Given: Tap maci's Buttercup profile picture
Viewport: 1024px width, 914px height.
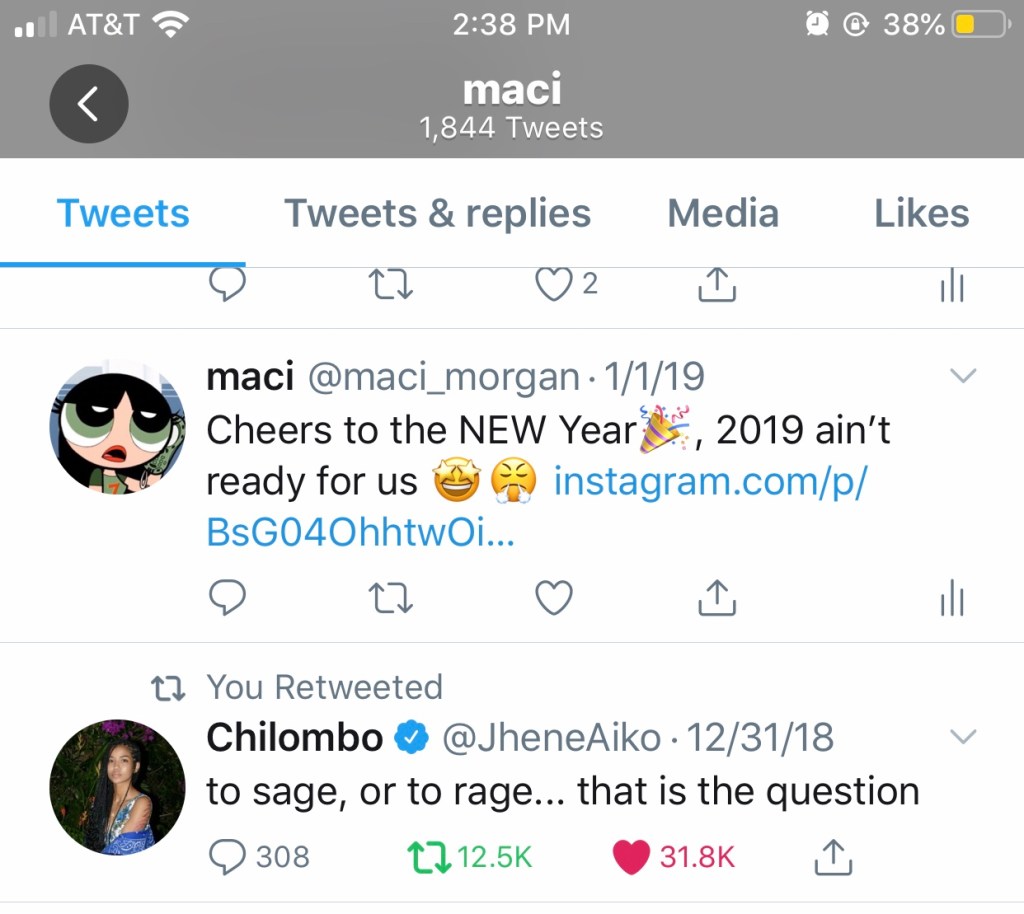Looking at the screenshot, I should click(118, 427).
